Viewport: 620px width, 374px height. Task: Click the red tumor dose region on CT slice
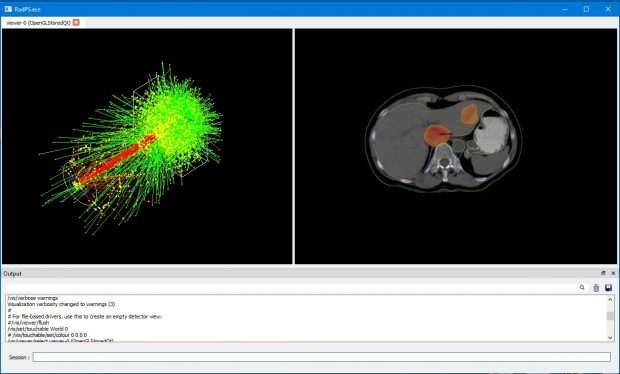point(437,135)
